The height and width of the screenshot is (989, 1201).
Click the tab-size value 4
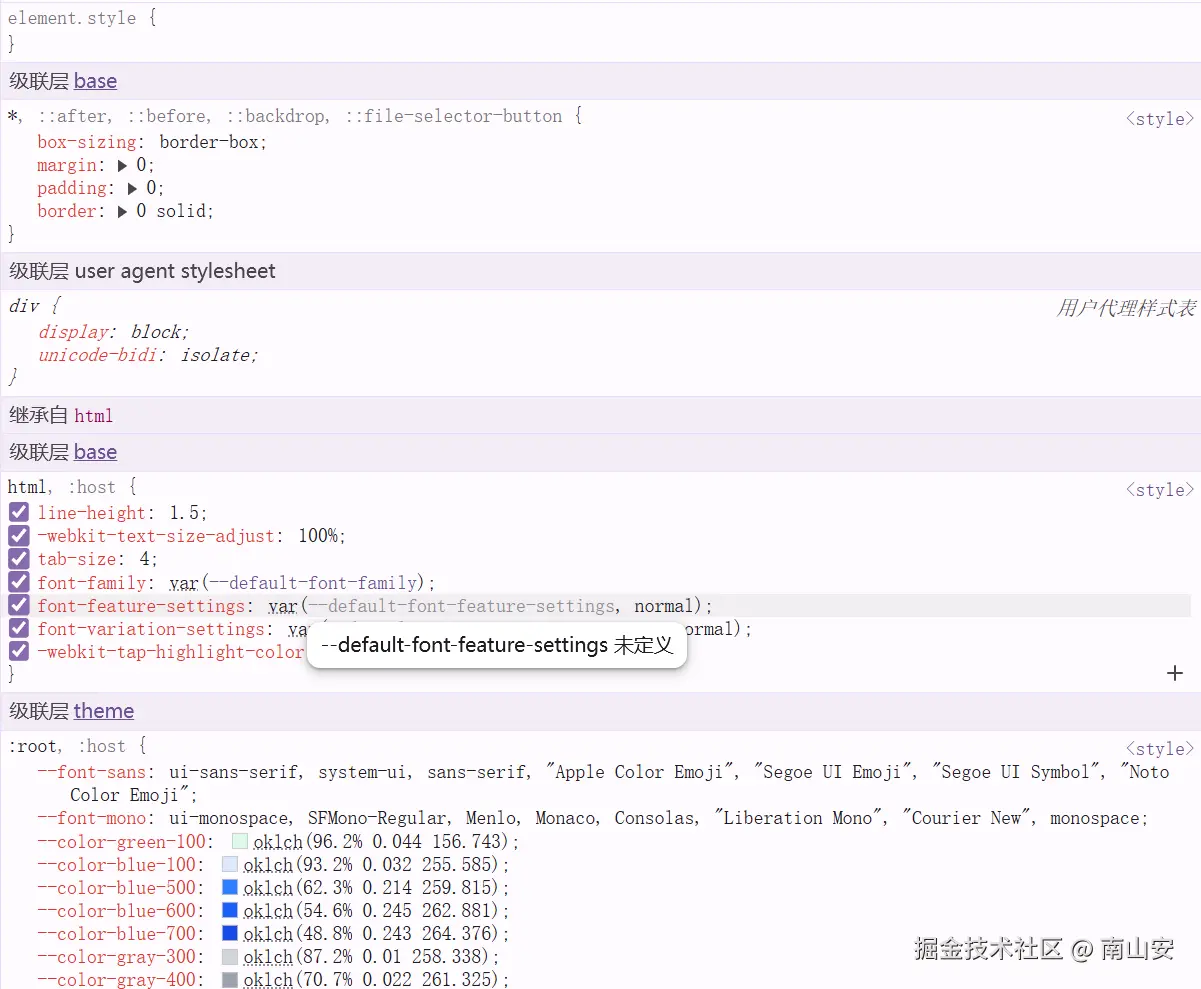coord(144,559)
